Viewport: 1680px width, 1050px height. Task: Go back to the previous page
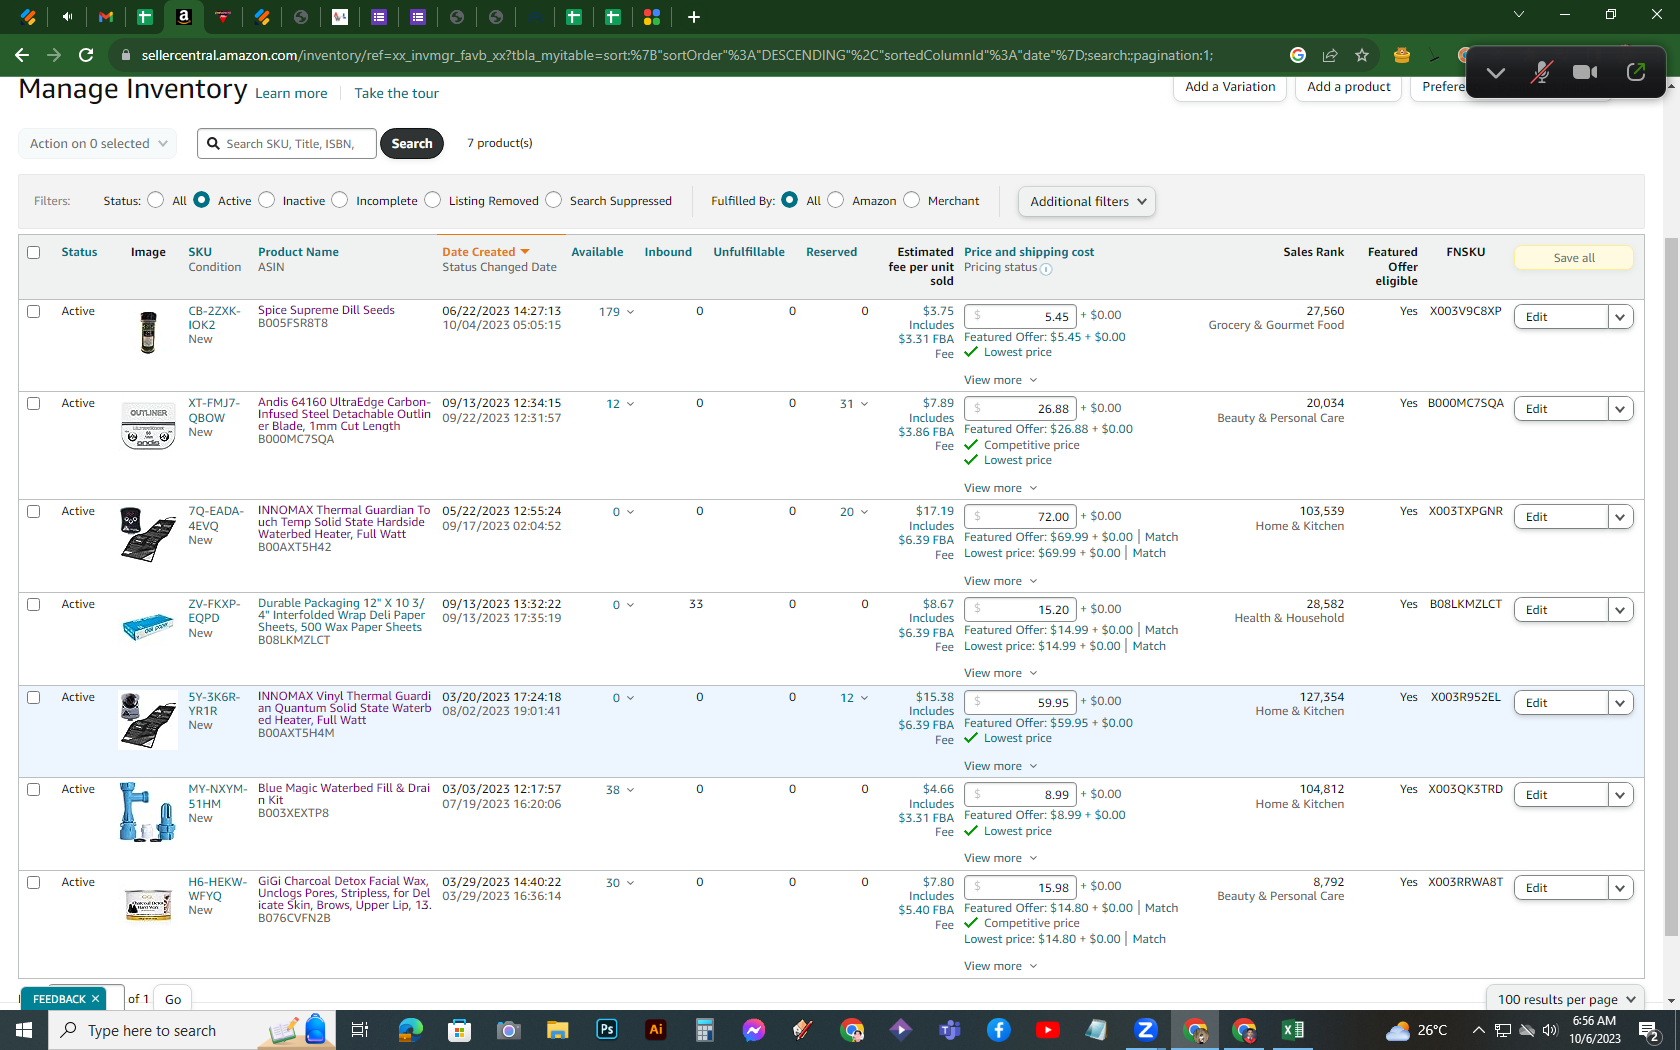tap(22, 55)
